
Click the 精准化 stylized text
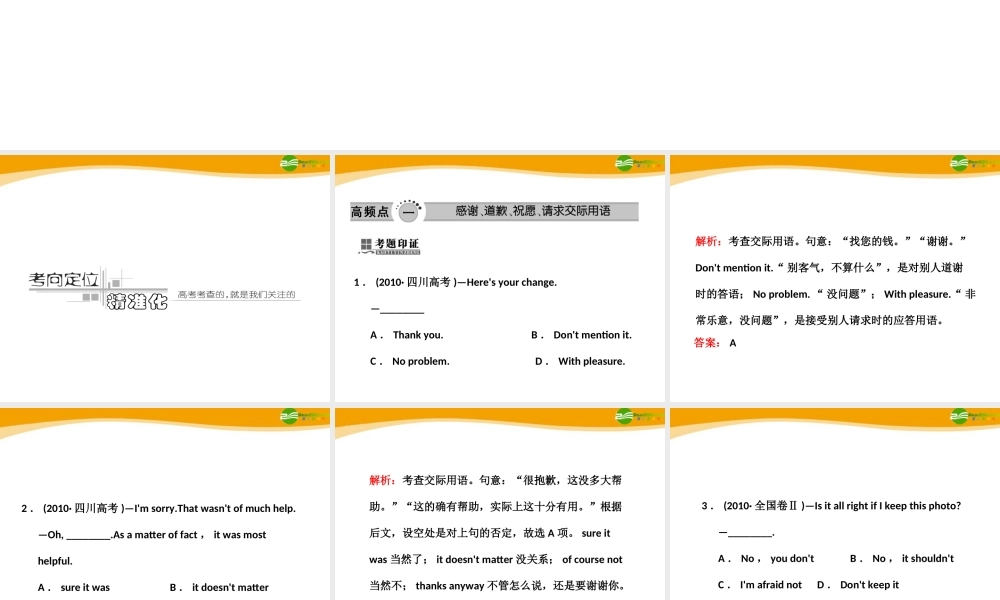137,301
